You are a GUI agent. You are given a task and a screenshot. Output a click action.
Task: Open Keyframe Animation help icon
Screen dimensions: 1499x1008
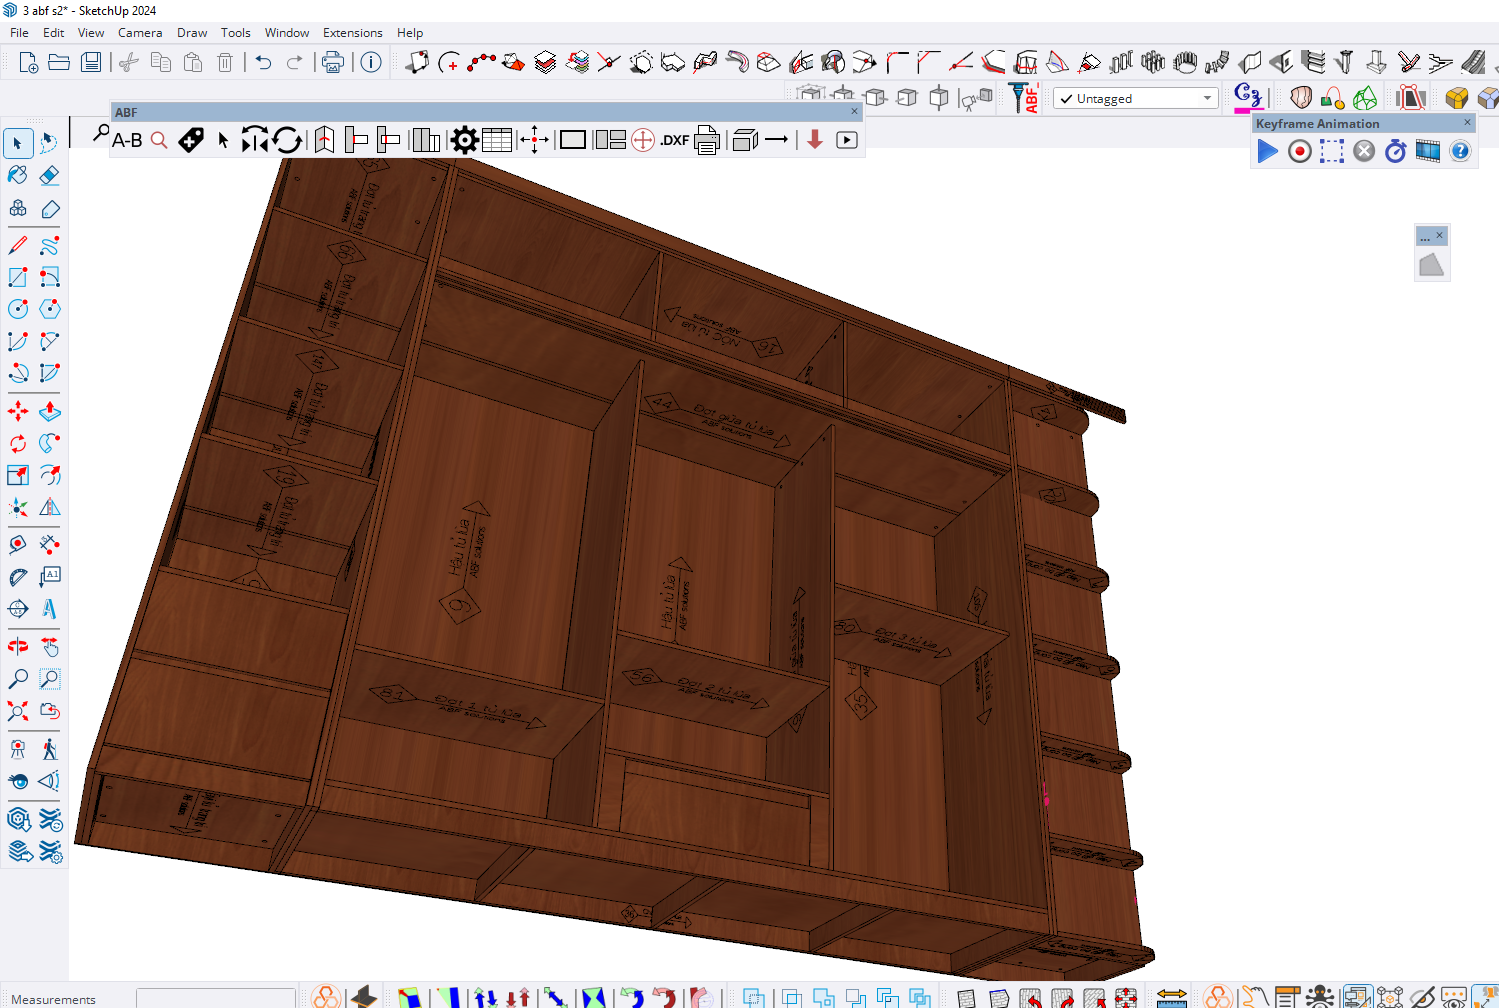click(1460, 151)
